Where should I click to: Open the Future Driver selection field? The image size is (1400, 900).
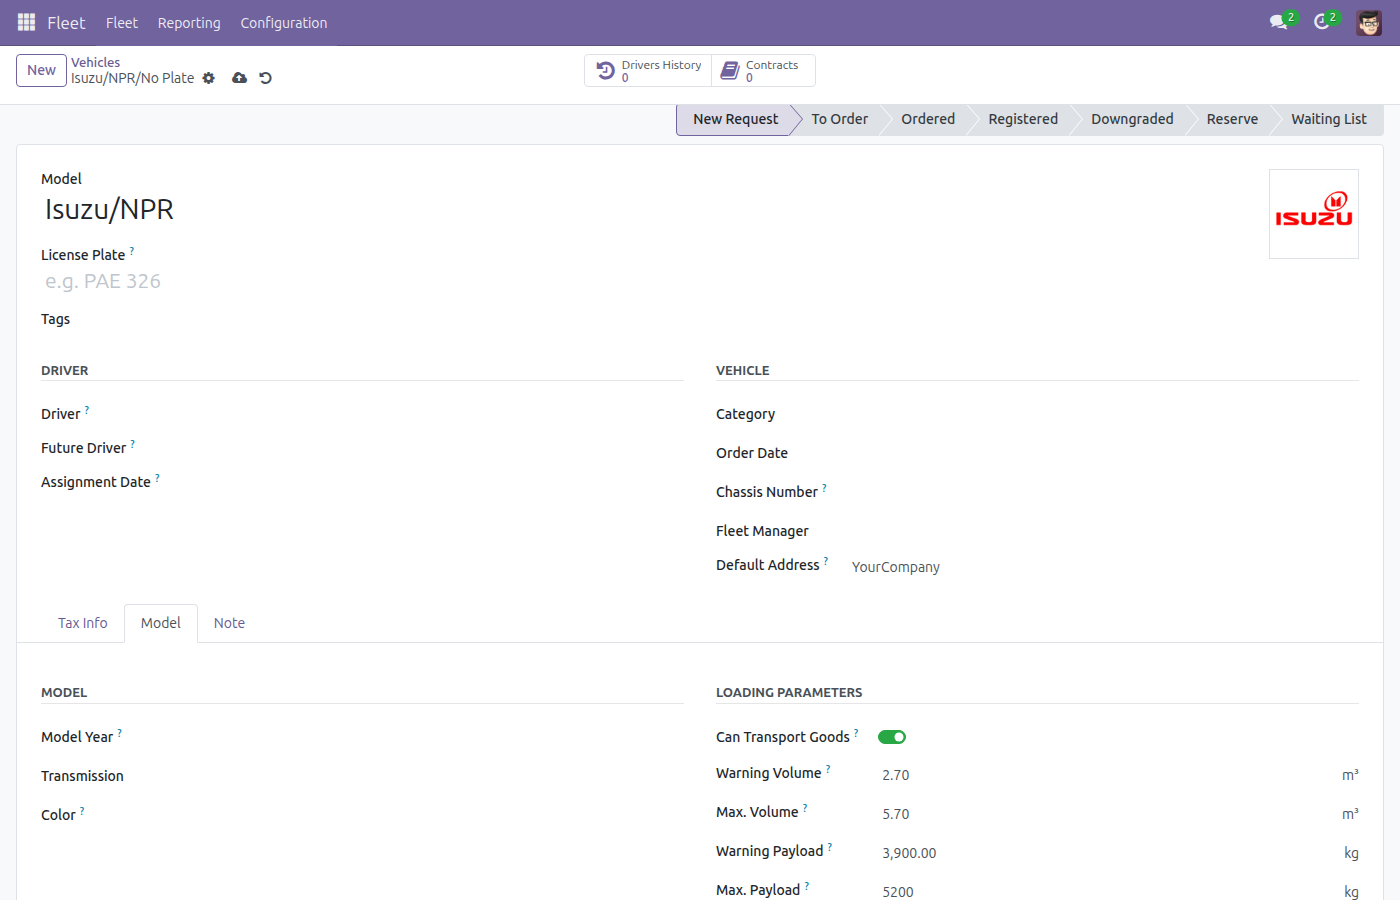point(430,448)
